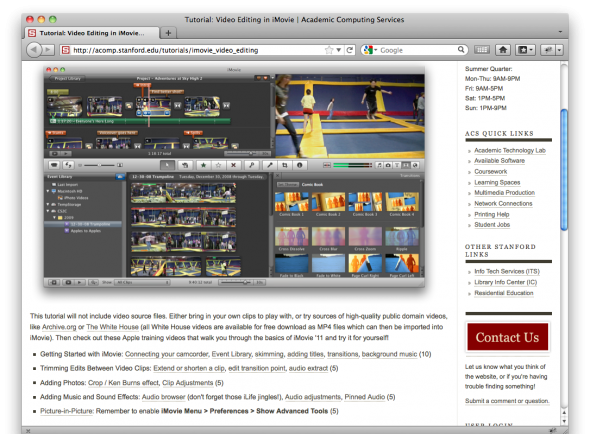Open the Academic Technology Lab link

[510, 150]
